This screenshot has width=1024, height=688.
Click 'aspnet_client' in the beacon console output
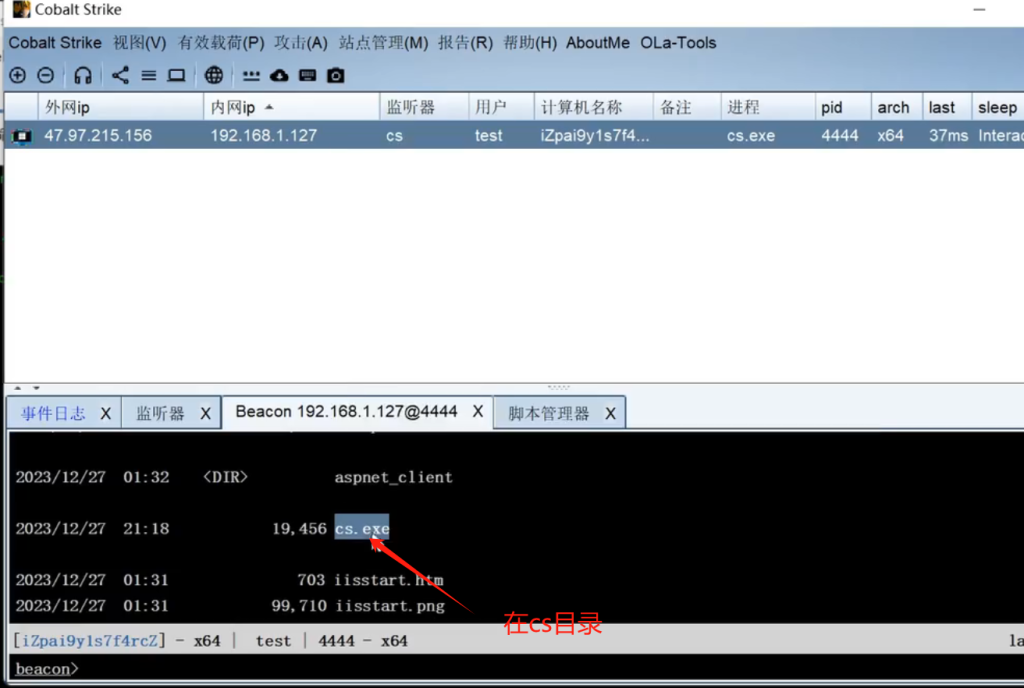[394, 477]
